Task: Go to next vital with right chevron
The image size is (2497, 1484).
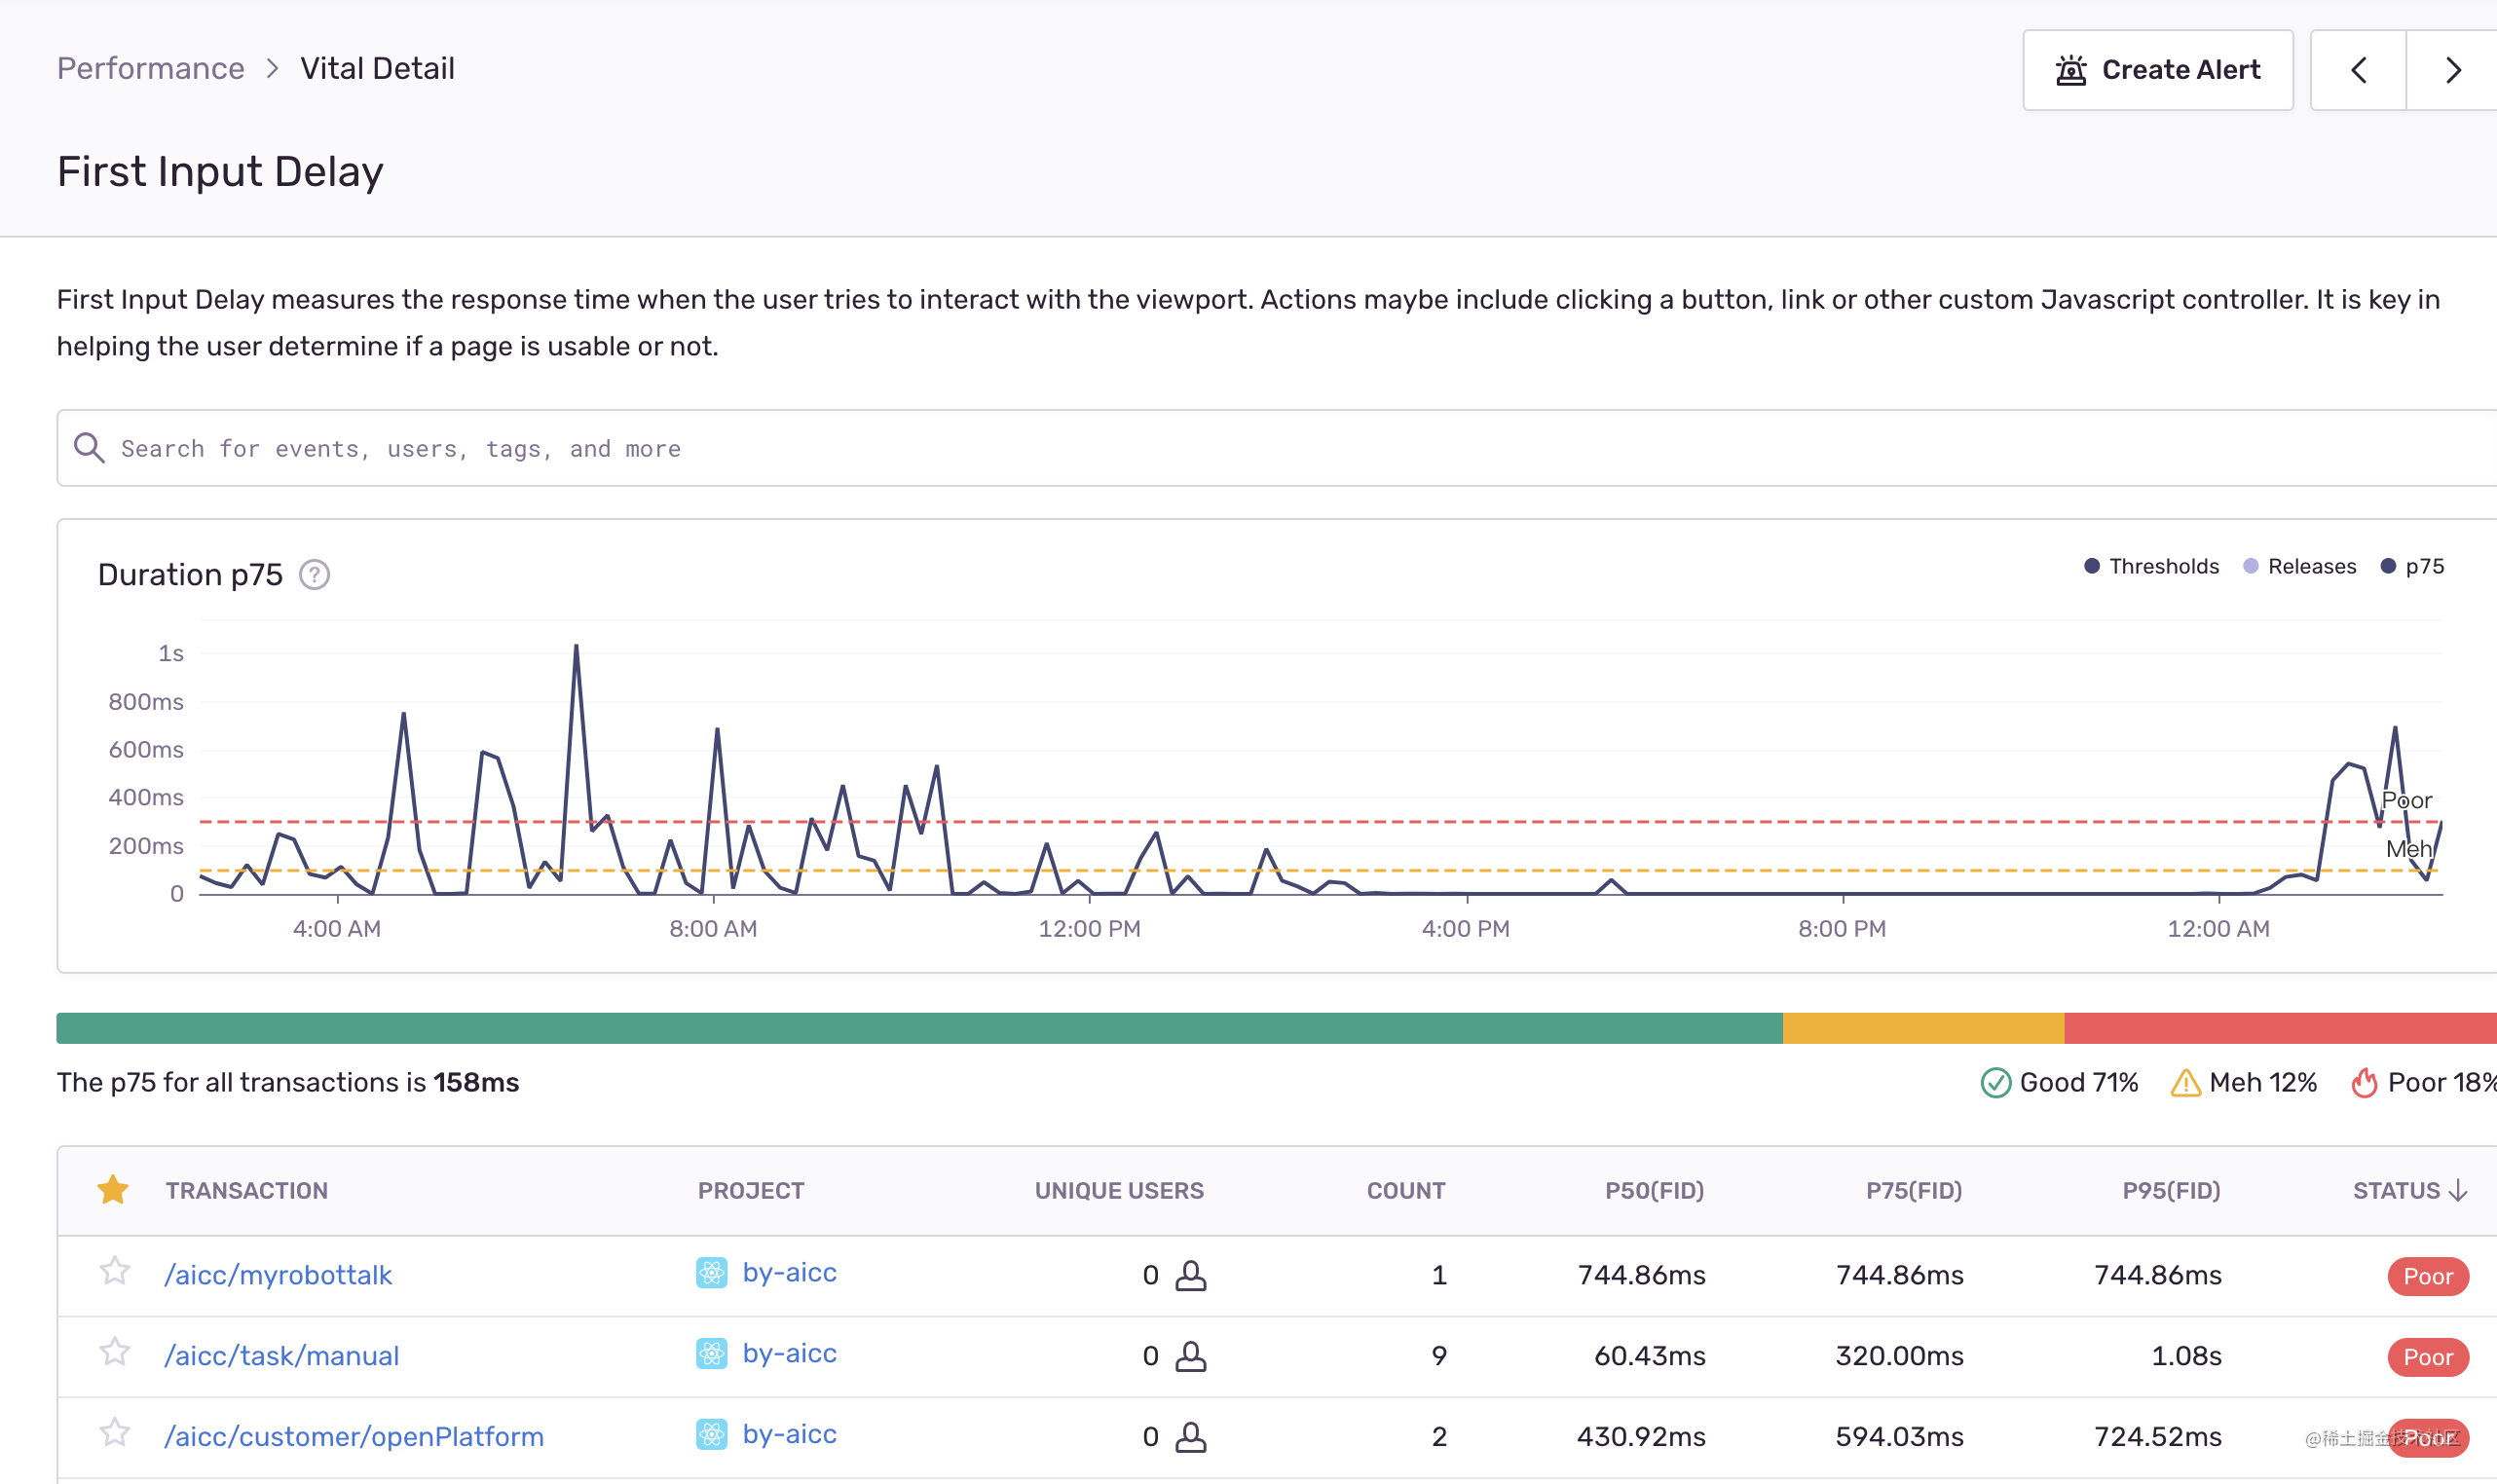Action: pyautogui.click(x=2452, y=70)
